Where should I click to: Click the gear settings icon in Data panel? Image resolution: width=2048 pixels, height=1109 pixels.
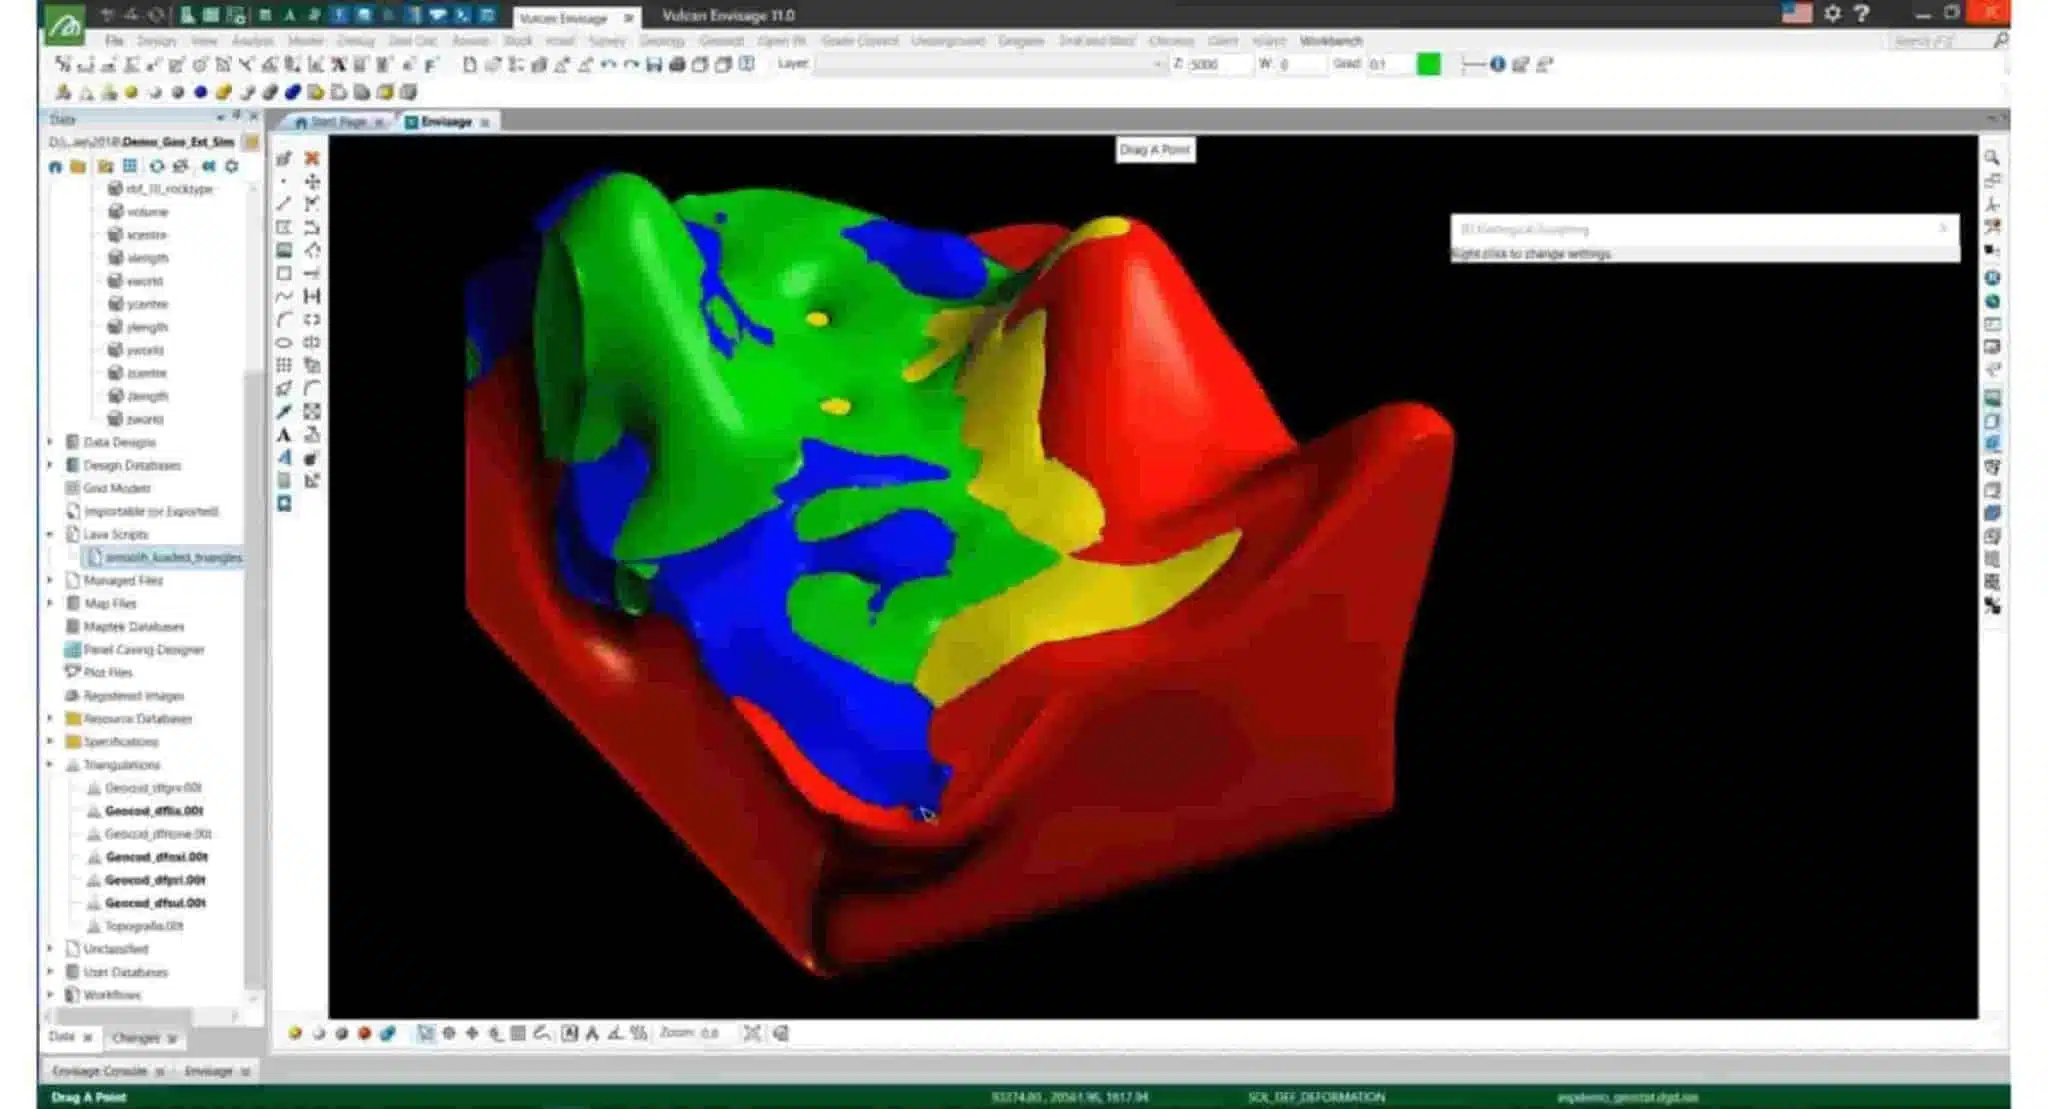pos(232,166)
